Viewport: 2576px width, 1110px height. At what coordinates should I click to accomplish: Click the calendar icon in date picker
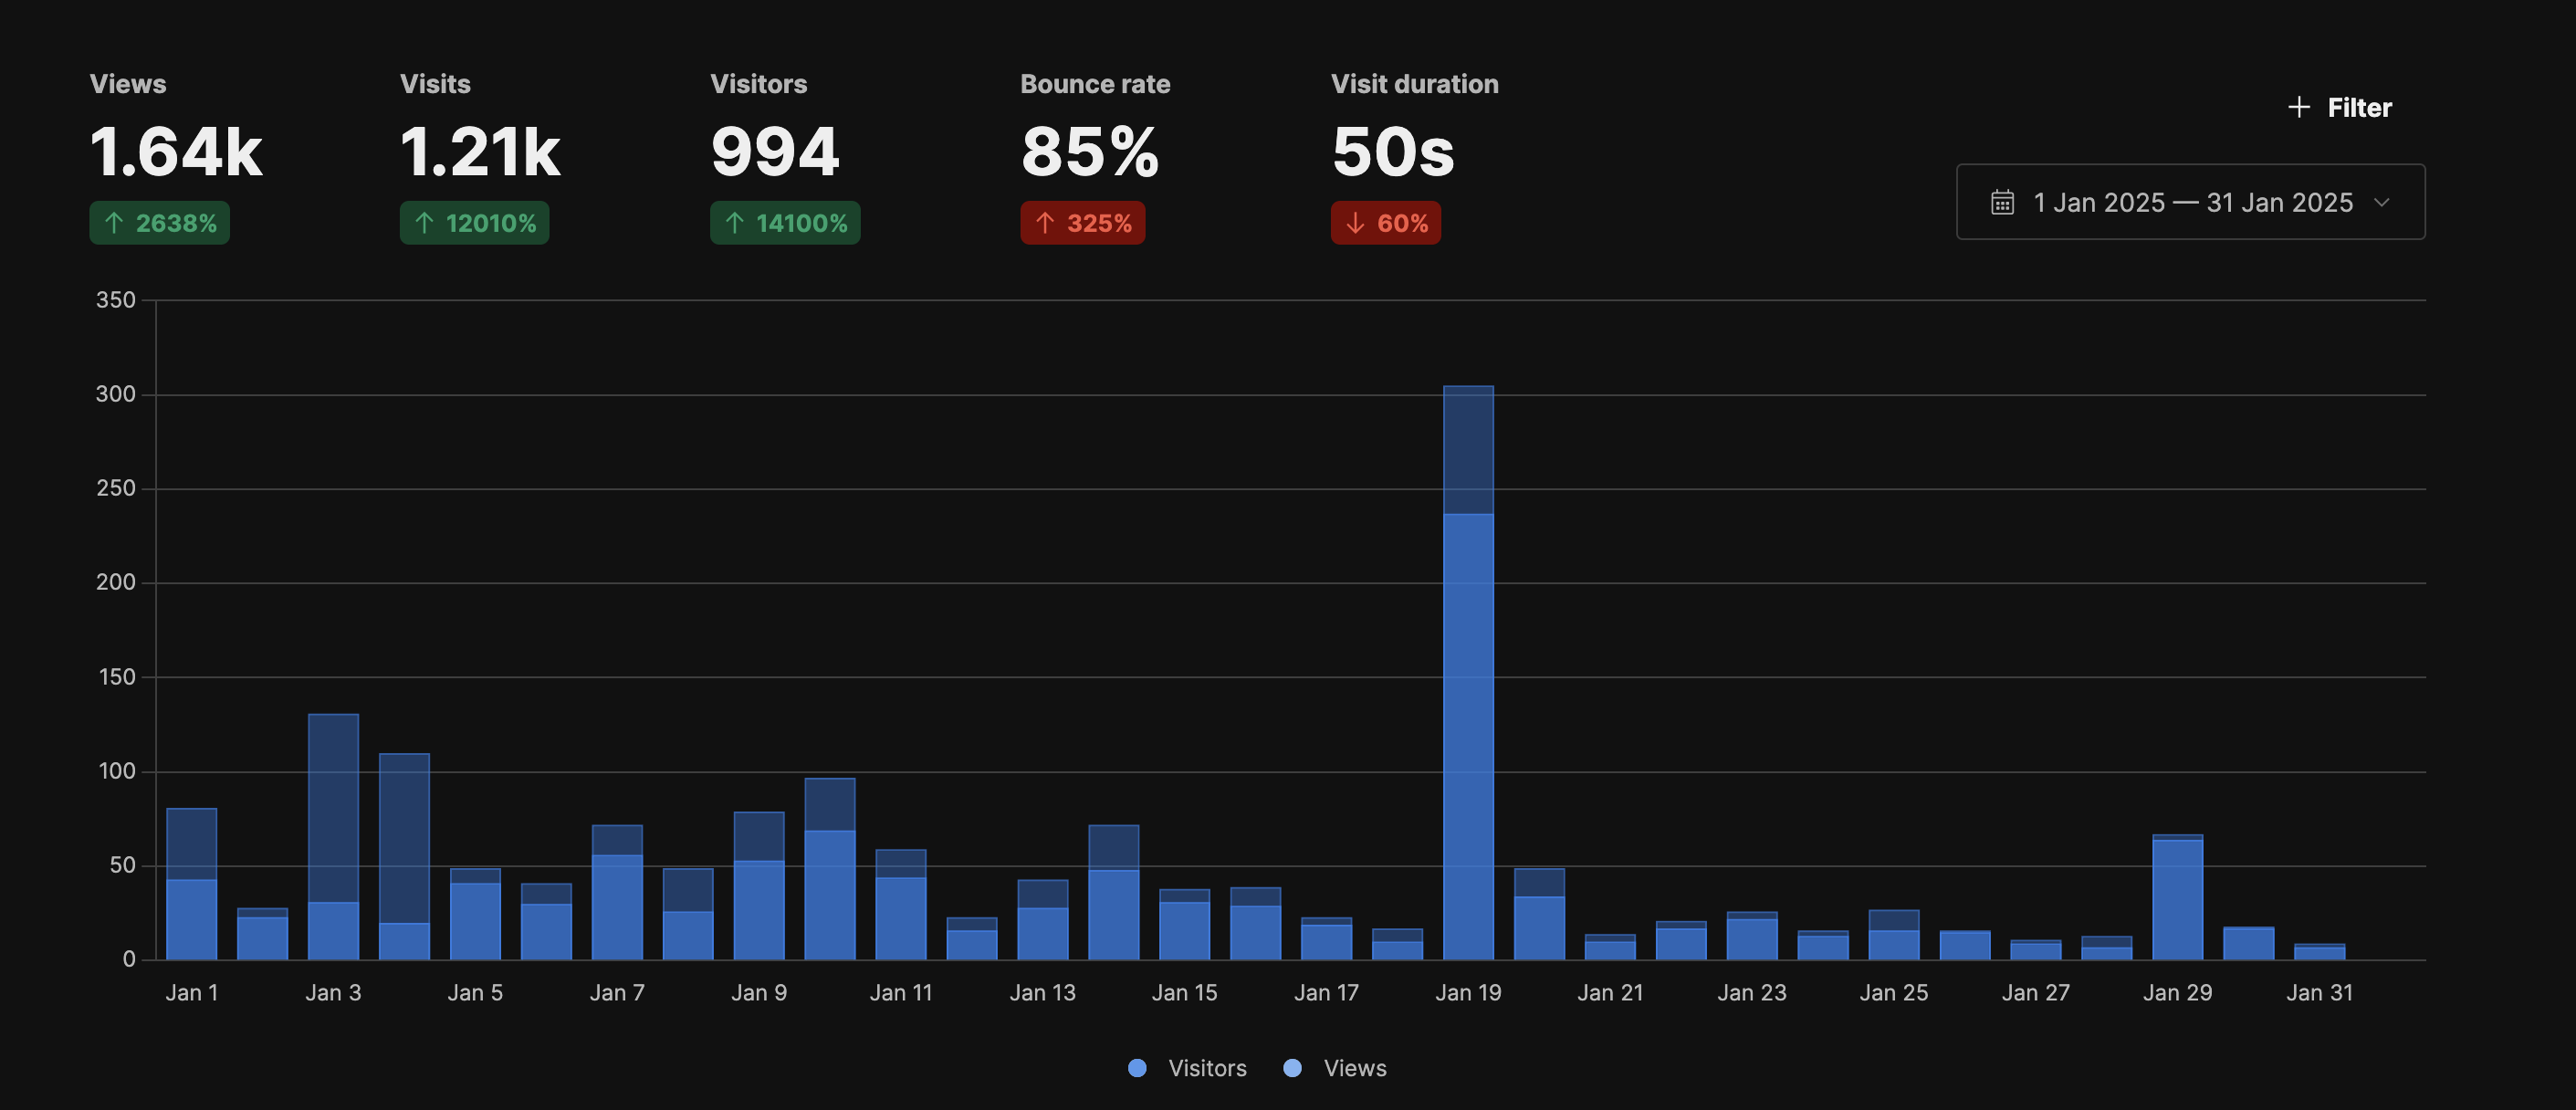(2002, 202)
